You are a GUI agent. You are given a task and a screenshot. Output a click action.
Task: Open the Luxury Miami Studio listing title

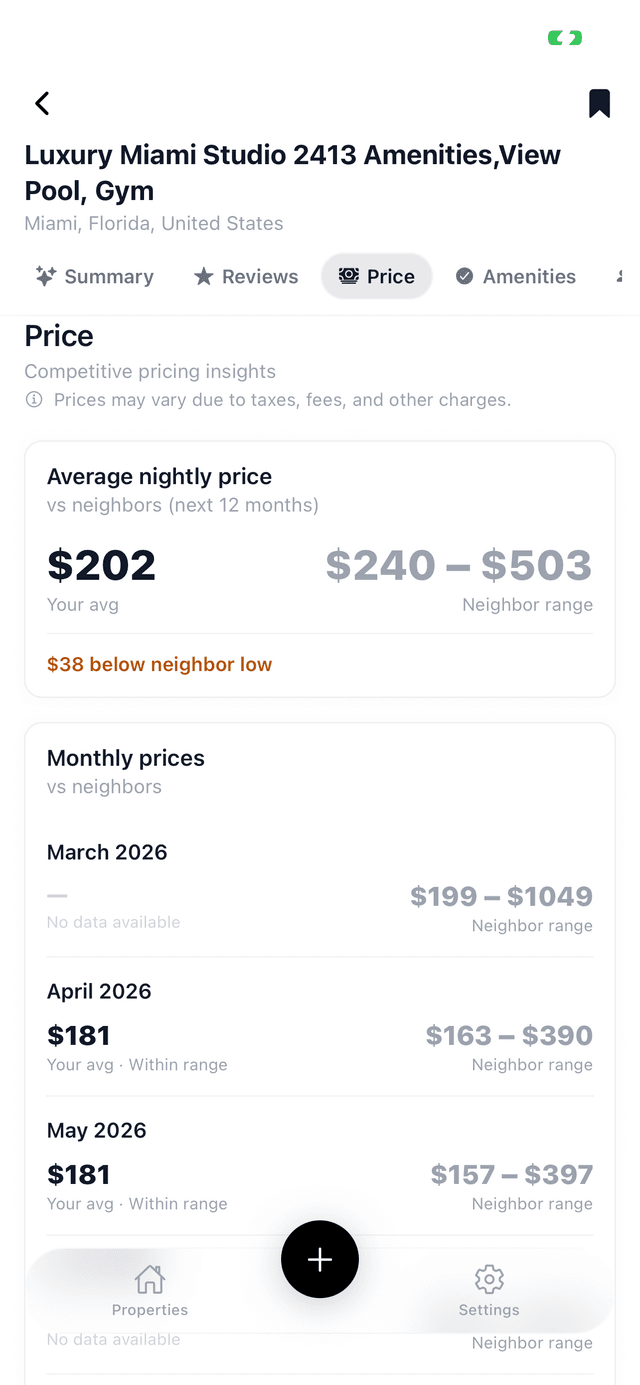click(294, 172)
